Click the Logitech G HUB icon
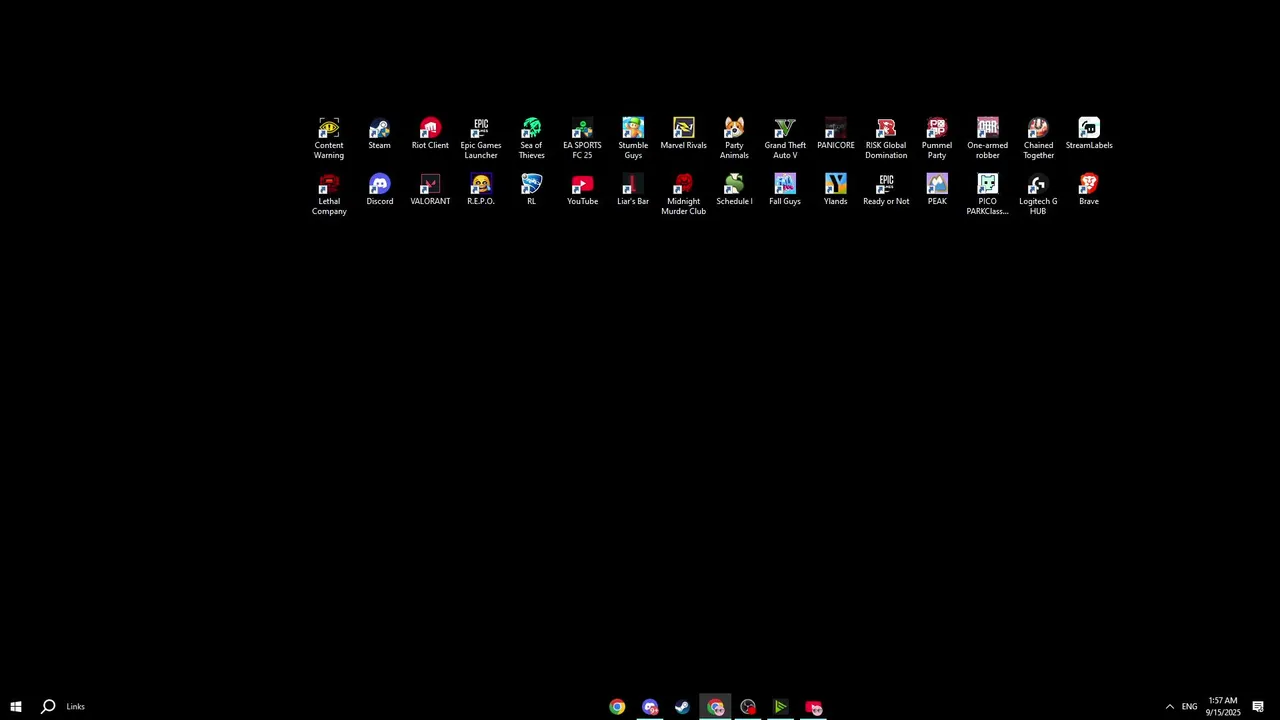Screen dimensions: 1280x720 point(1038,194)
